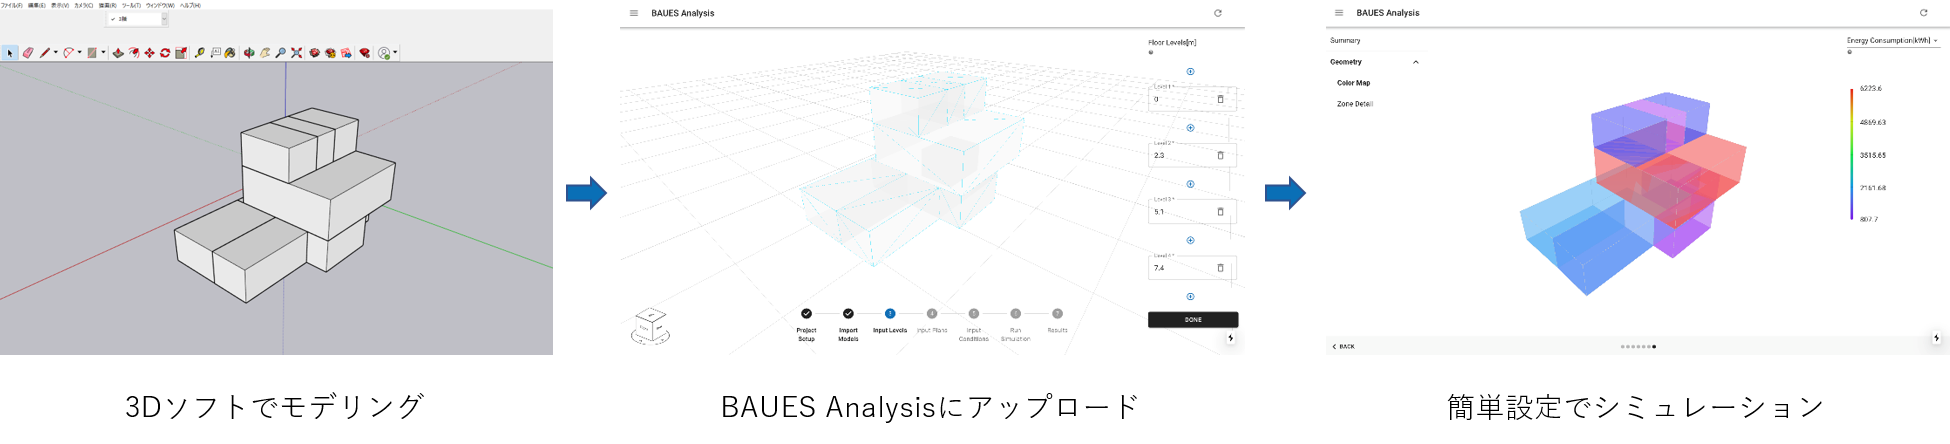Click the view cube navigation widget
The image size is (1950, 444).
[x=650, y=327]
